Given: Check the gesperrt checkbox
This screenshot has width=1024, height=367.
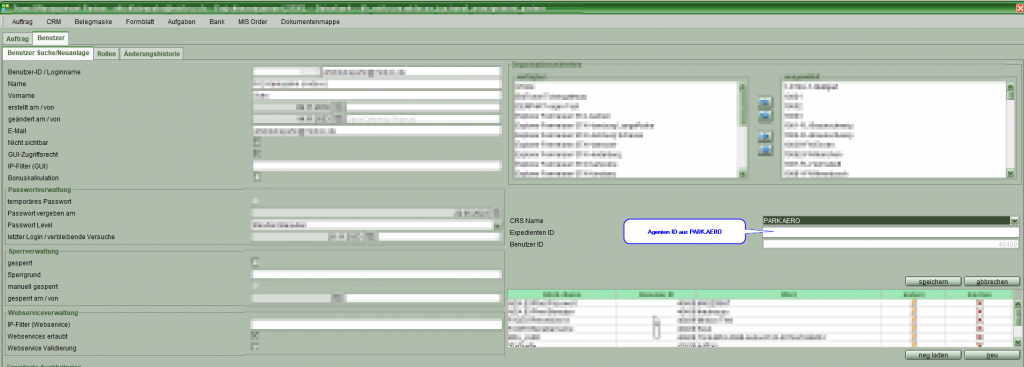Looking at the screenshot, I should tap(256, 263).
